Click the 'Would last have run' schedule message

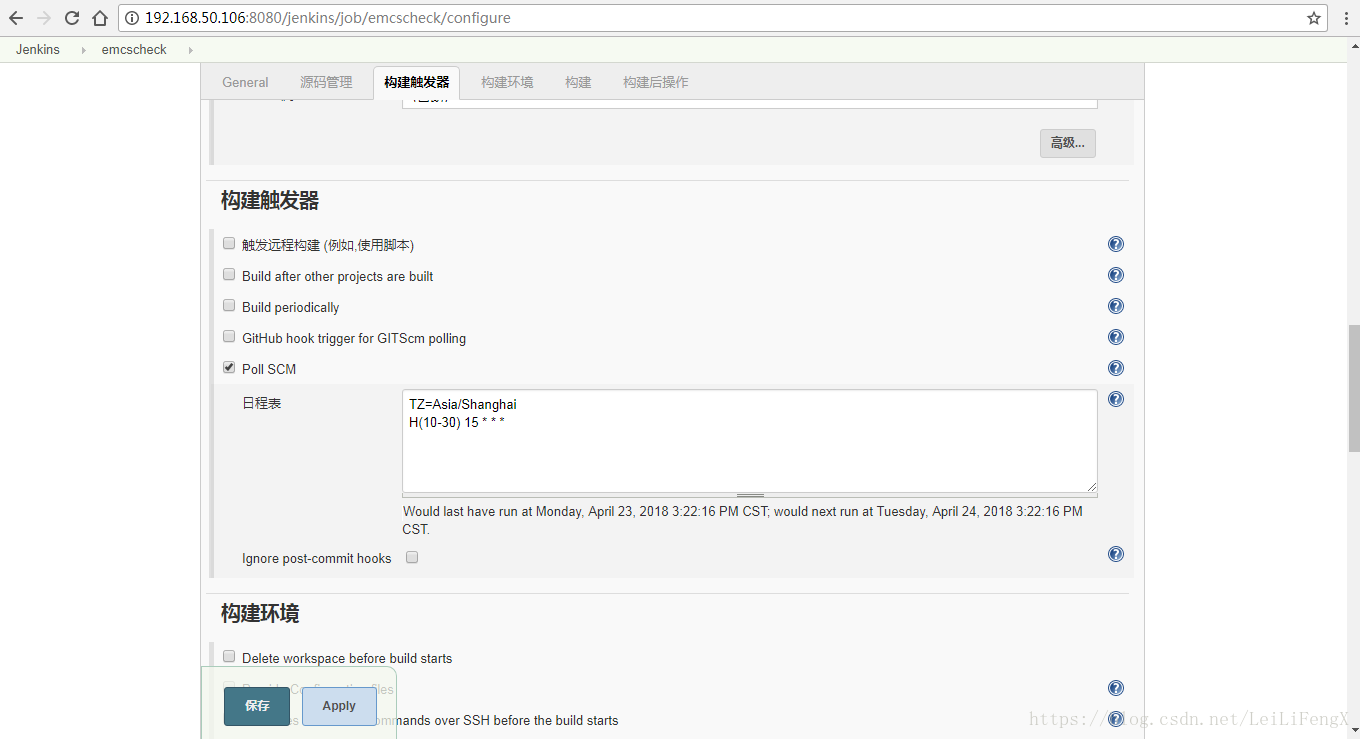point(742,520)
